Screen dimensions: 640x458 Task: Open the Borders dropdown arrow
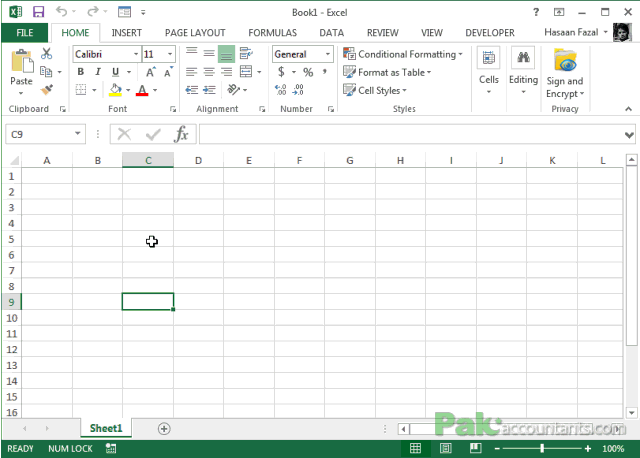pos(94,90)
